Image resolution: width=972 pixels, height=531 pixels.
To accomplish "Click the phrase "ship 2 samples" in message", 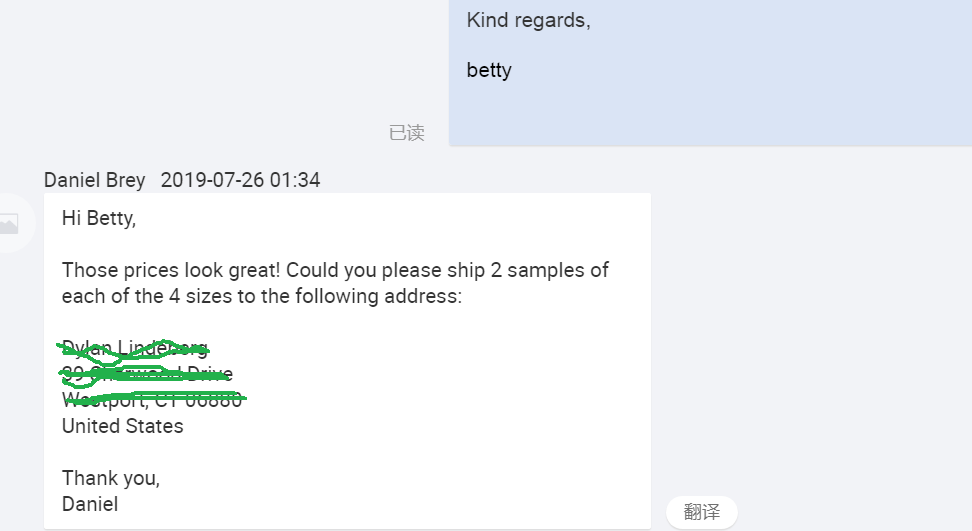I will (520, 270).
